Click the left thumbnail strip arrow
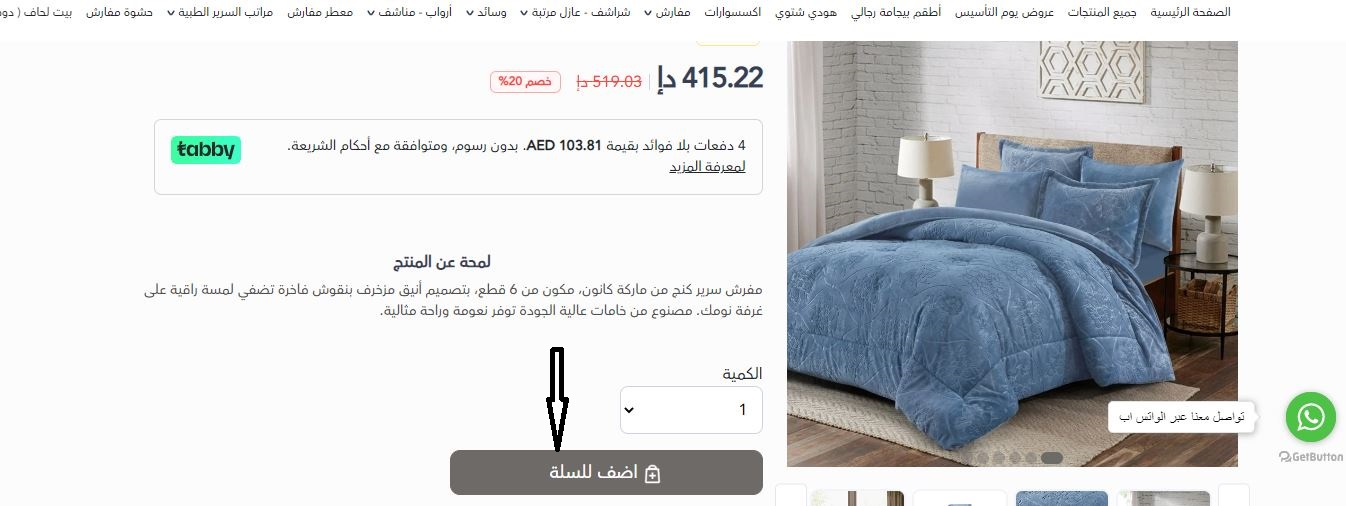The width and height of the screenshot is (1346, 506). click(791, 496)
